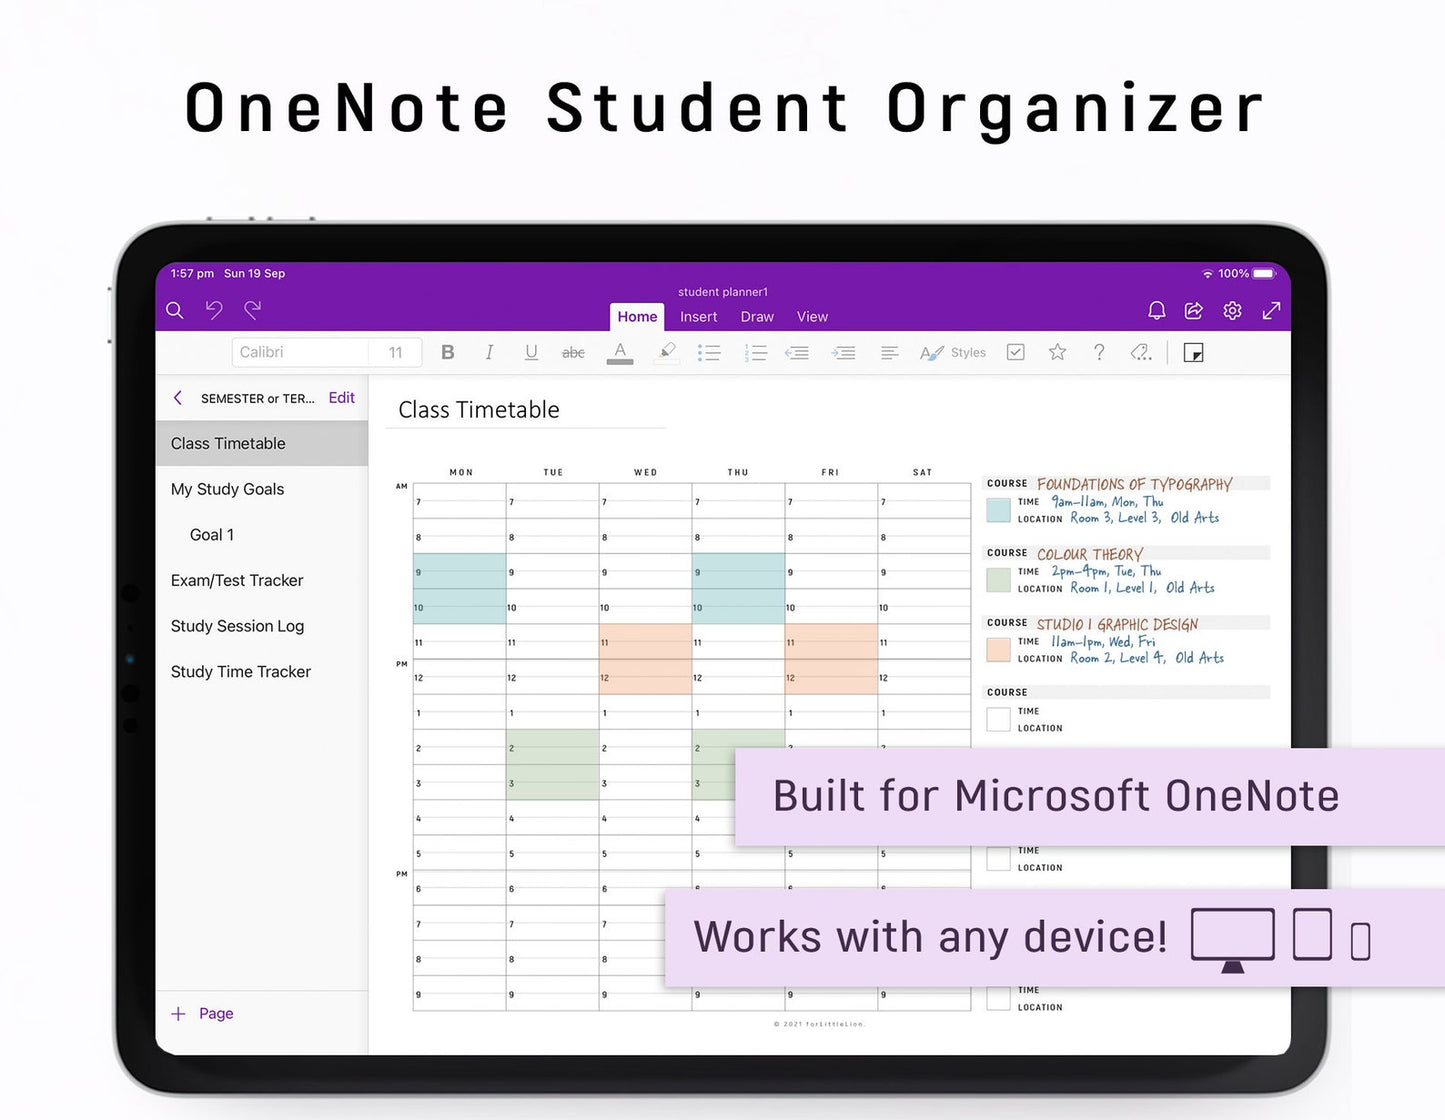Toggle the star Important tag
This screenshot has height=1120, width=1445.
[1057, 352]
